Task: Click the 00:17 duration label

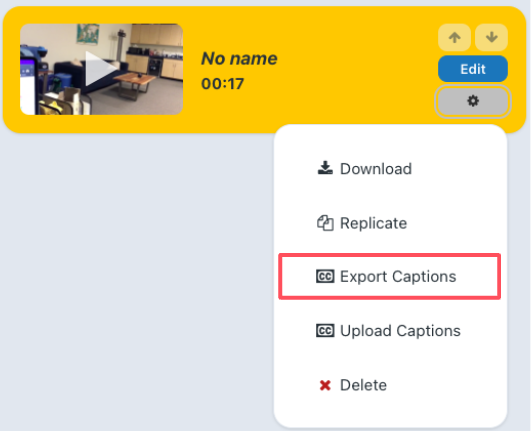Action: [x=222, y=84]
